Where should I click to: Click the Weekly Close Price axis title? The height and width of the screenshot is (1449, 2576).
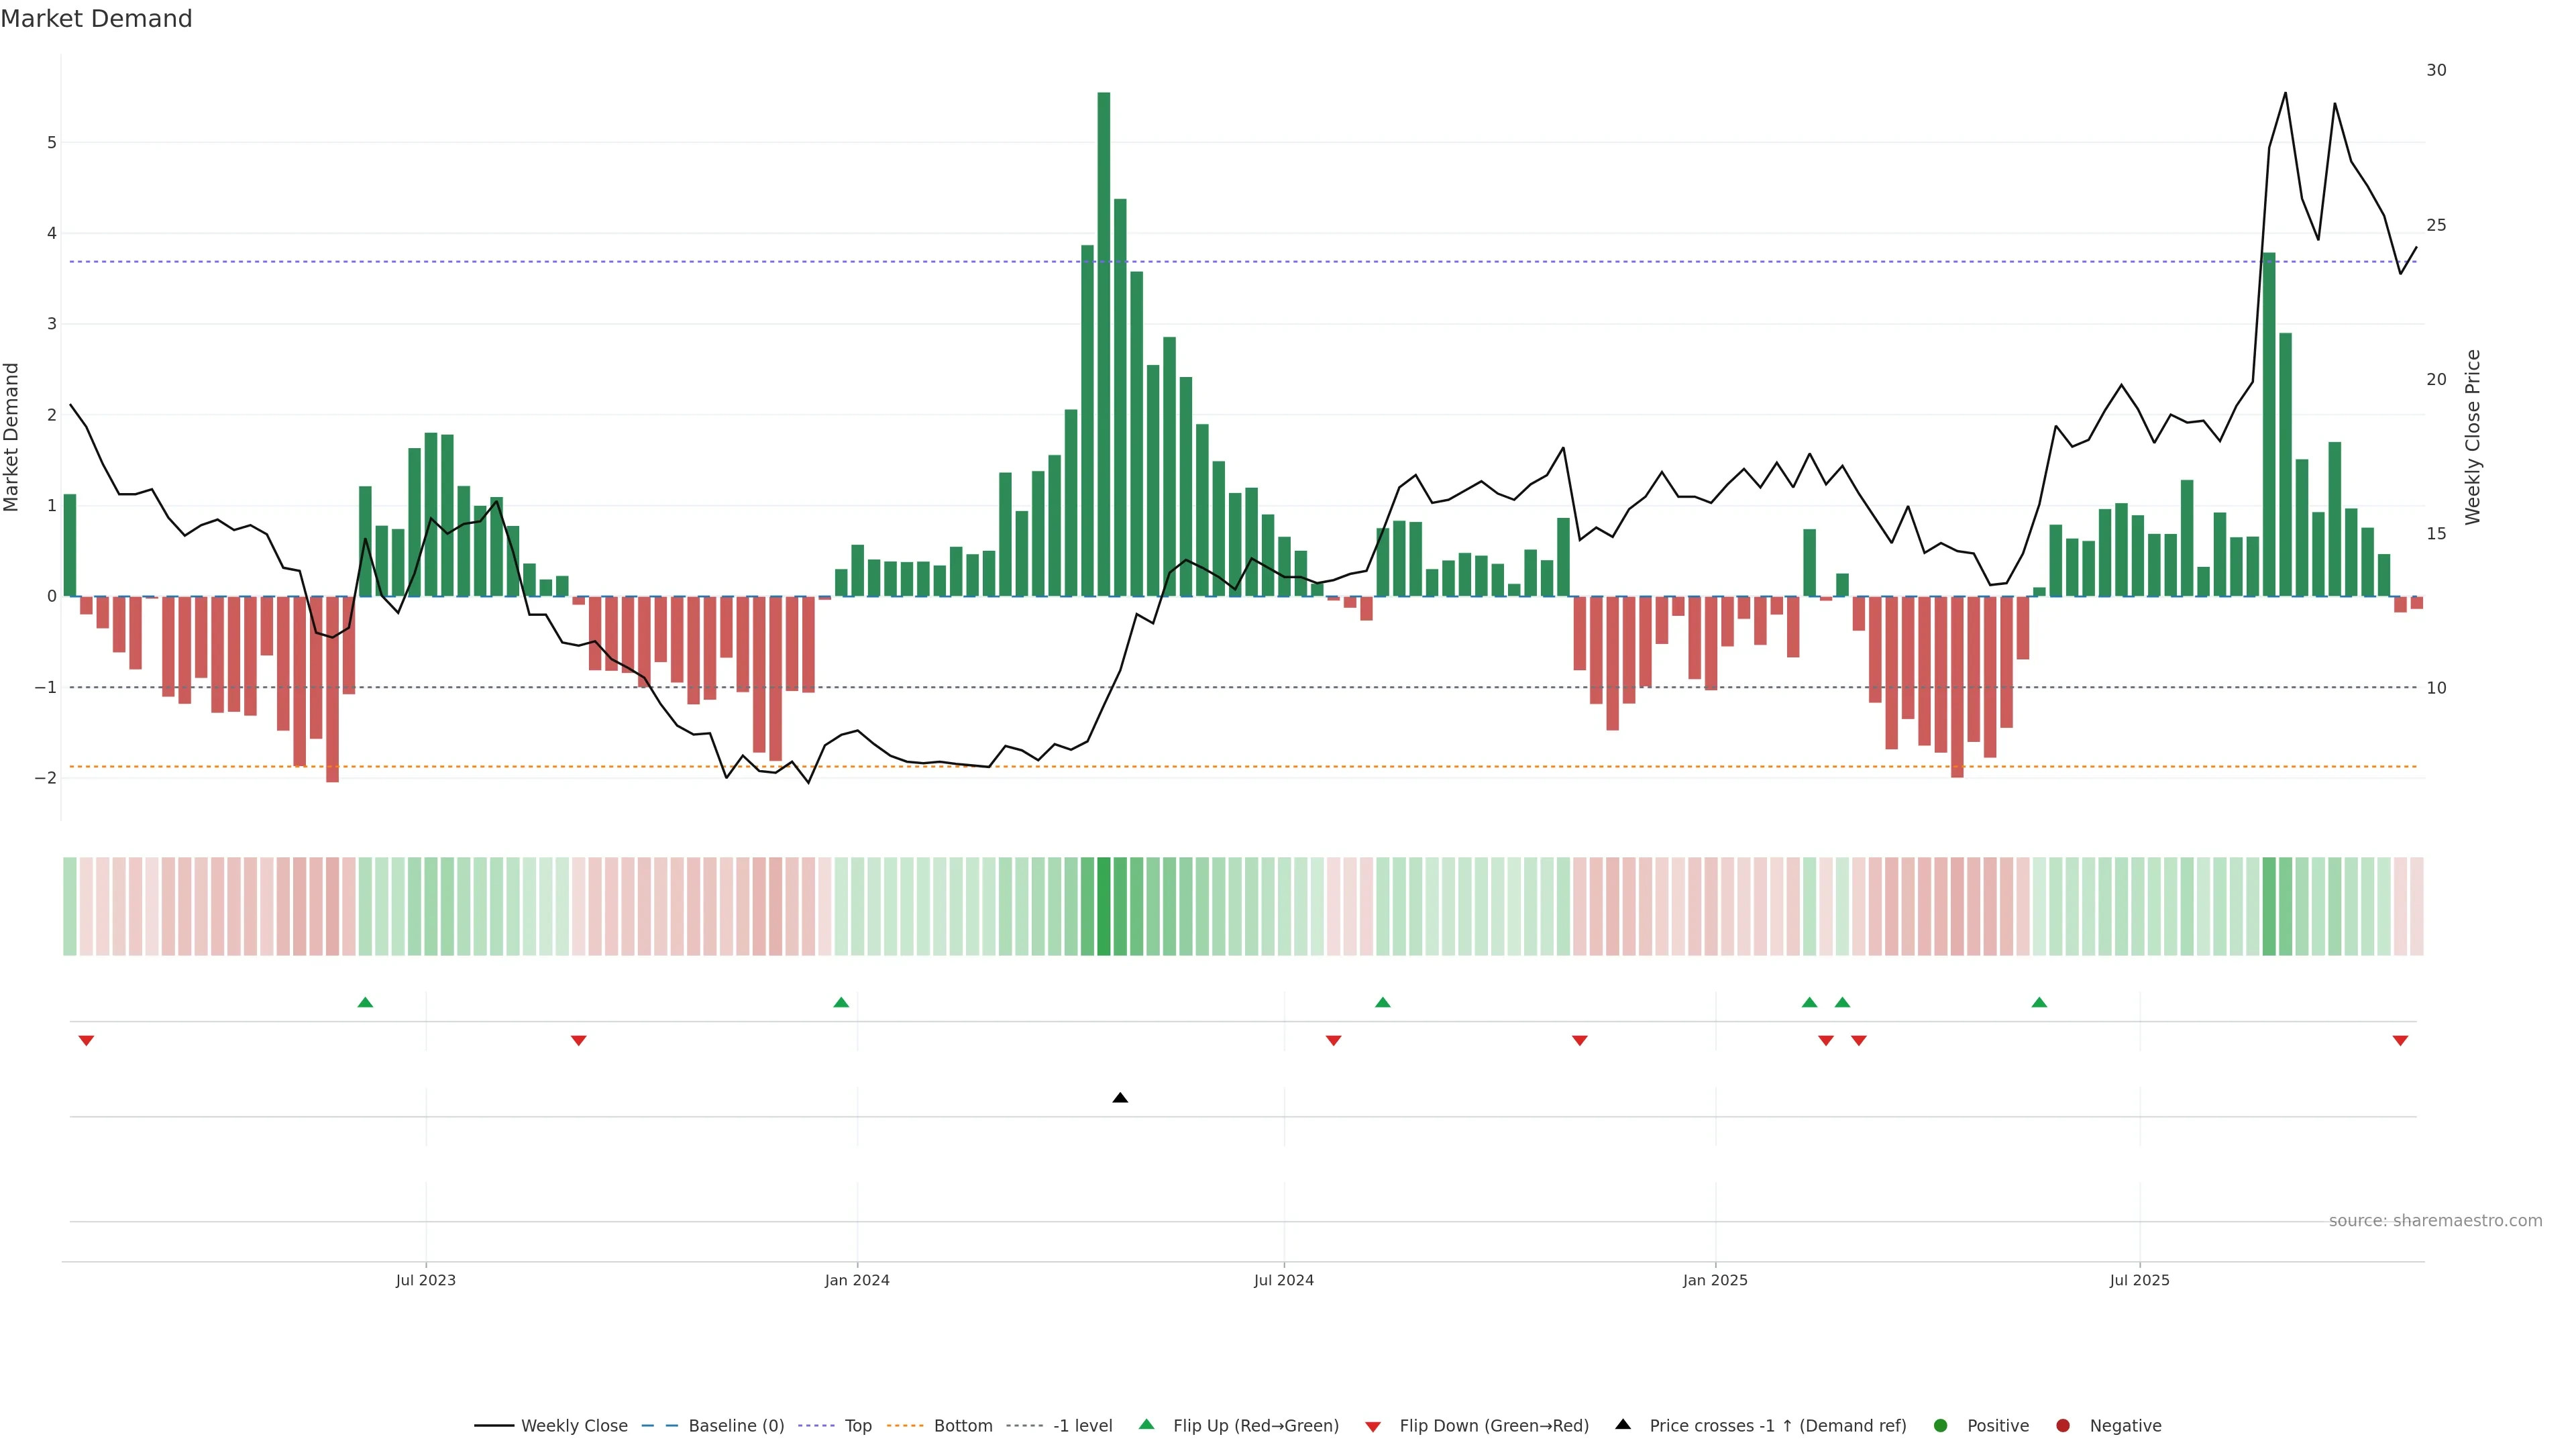[x=2473, y=437]
